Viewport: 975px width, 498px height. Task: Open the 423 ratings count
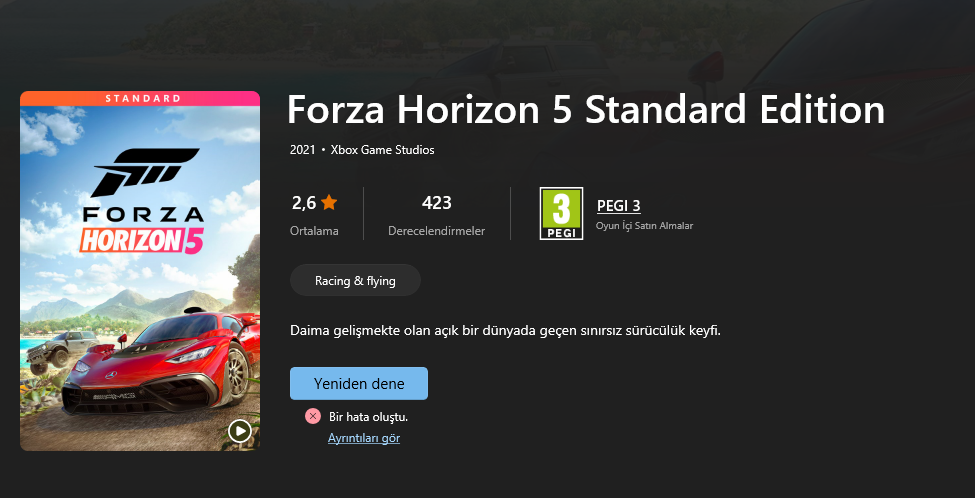point(437,203)
